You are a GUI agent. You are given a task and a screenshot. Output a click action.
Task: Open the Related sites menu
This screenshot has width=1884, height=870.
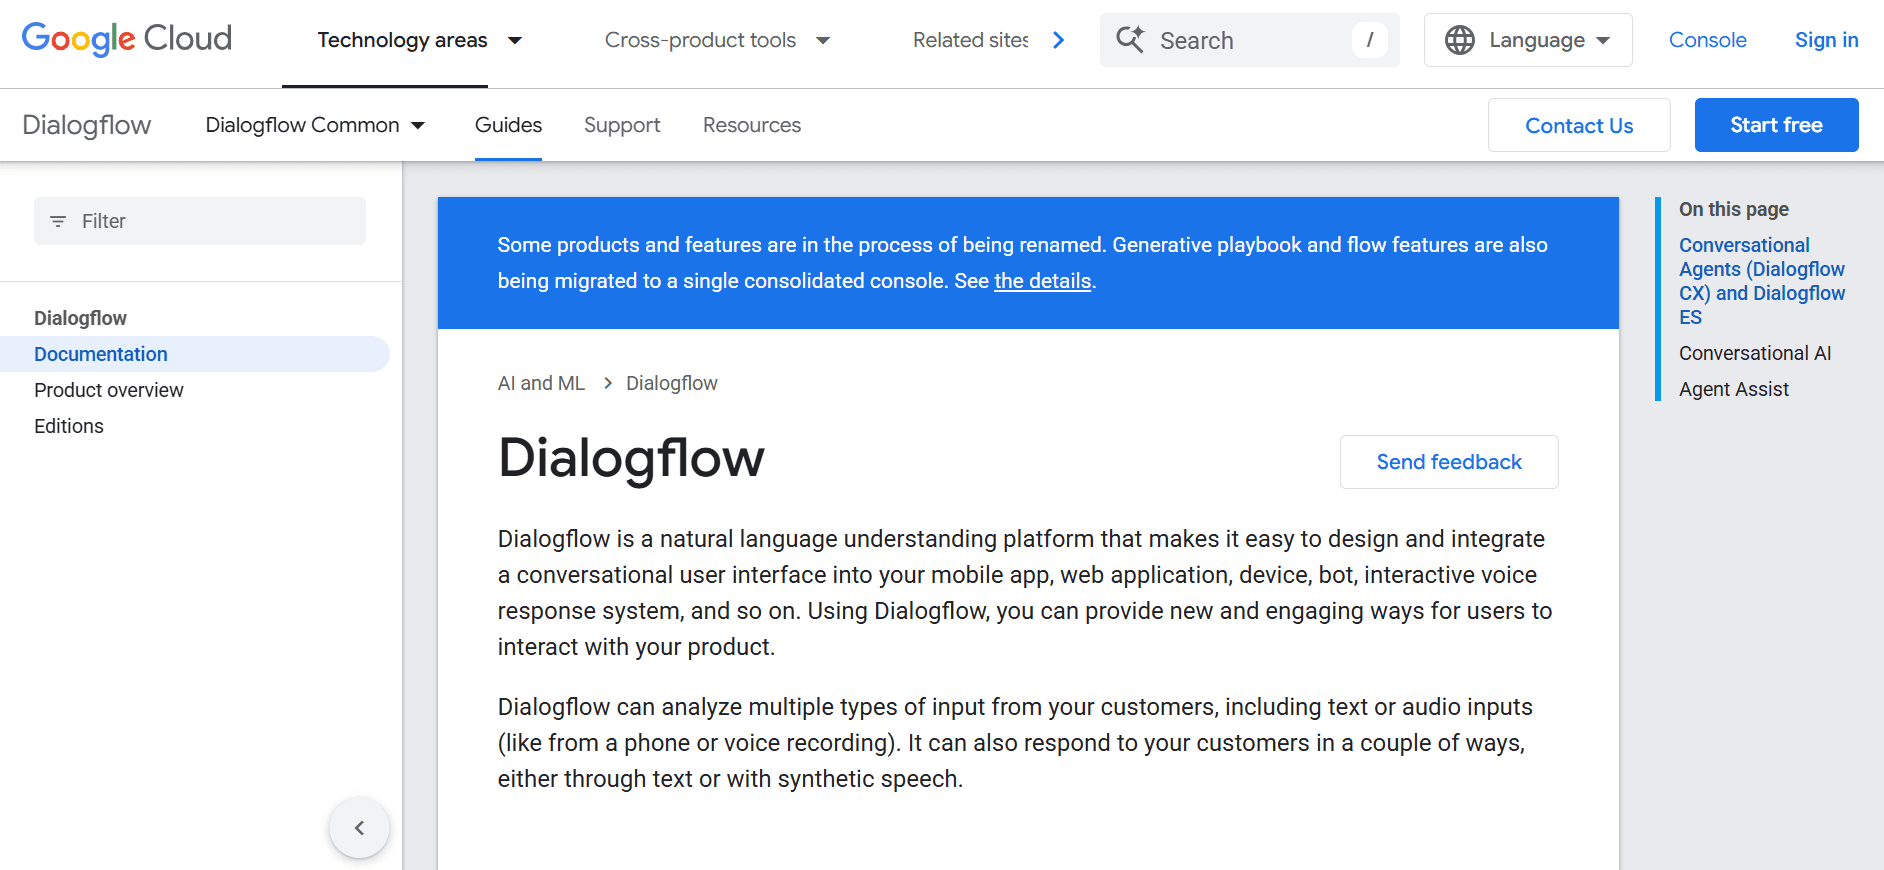click(x=971, y=40)
